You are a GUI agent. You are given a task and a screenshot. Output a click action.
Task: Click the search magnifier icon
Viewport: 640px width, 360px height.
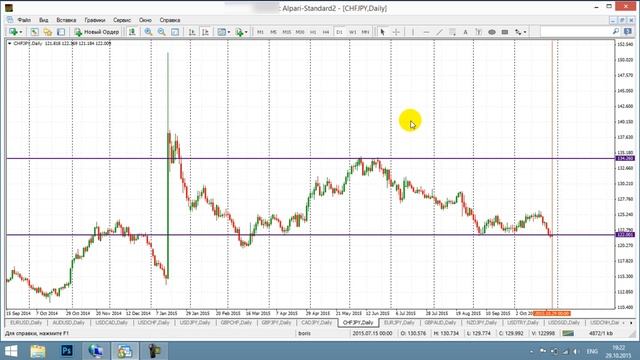pyautogui.click(x=616, y=32)
